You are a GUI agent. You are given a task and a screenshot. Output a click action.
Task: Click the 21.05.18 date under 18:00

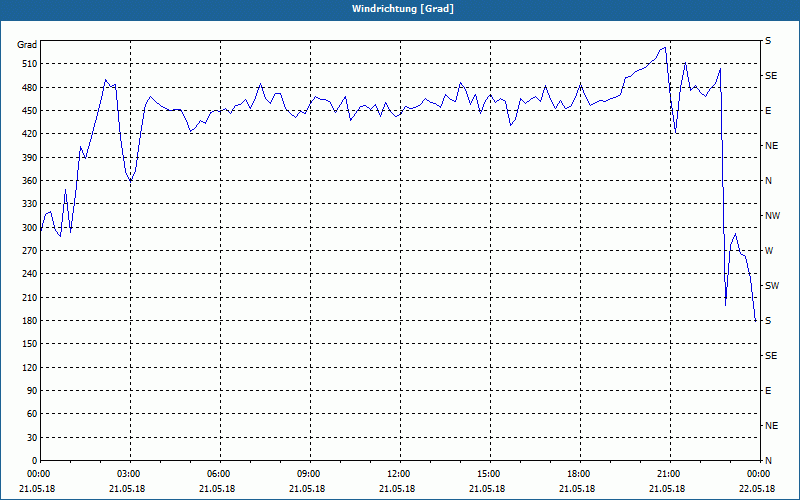tap(577, 489)
